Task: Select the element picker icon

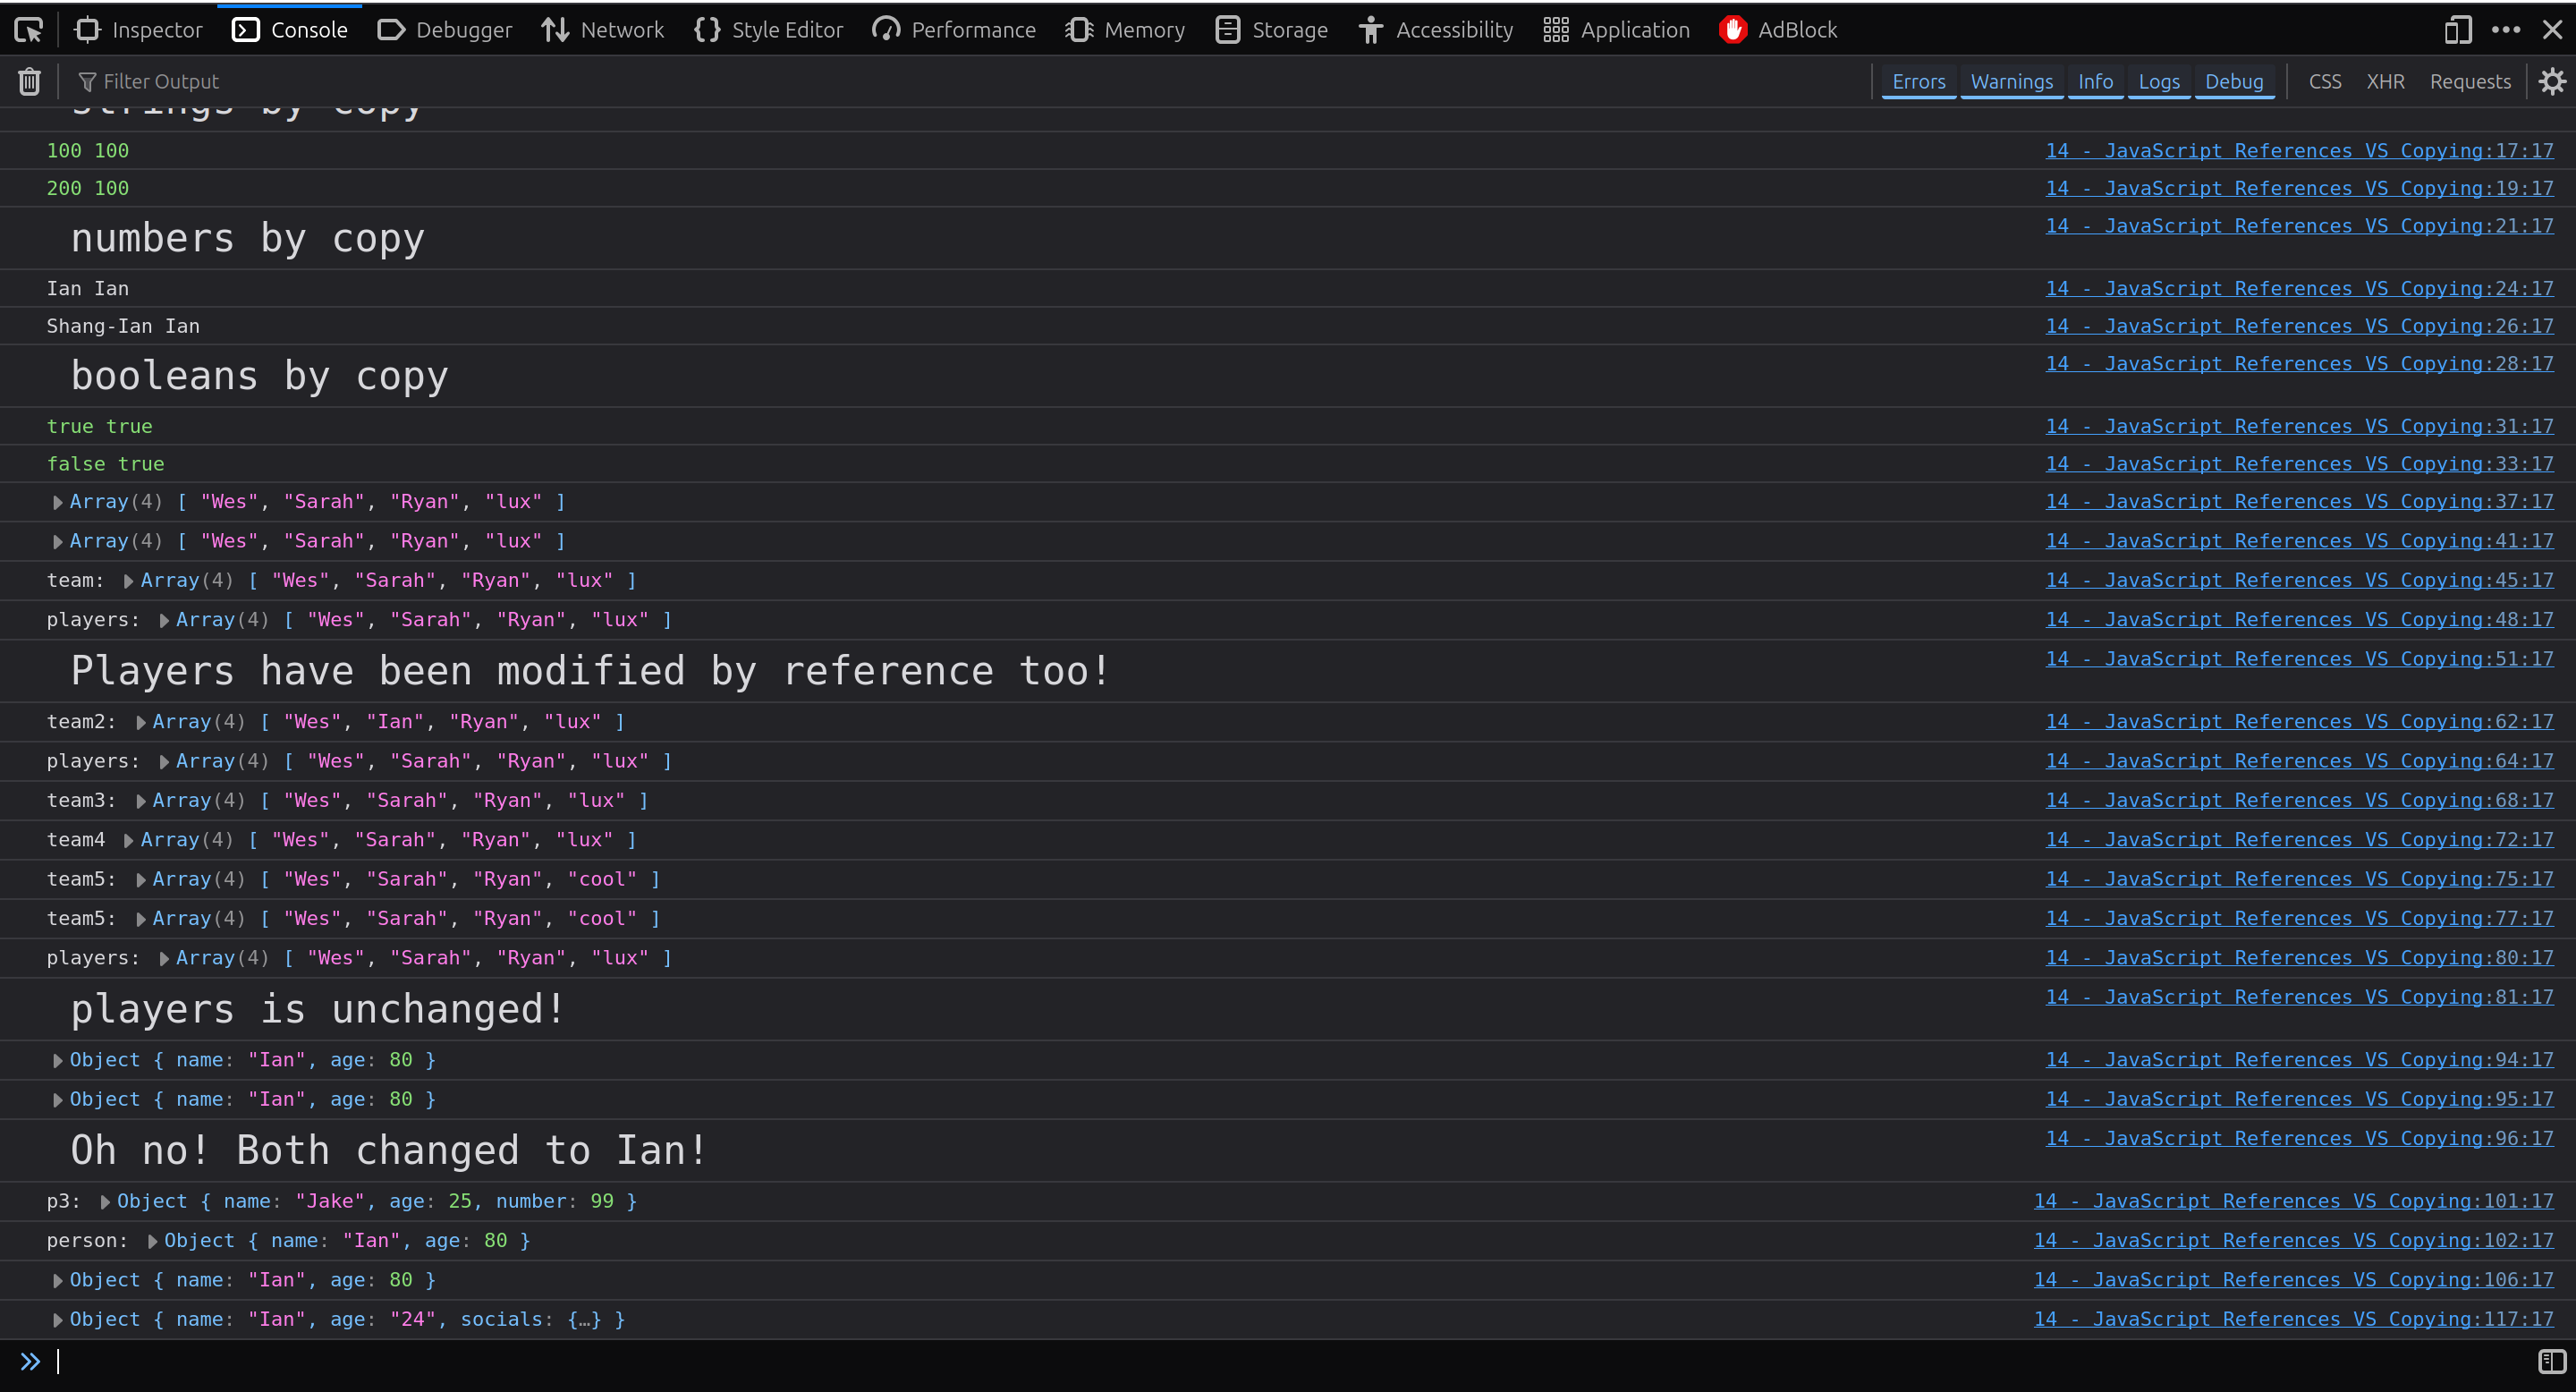Action: click(28, 29)
